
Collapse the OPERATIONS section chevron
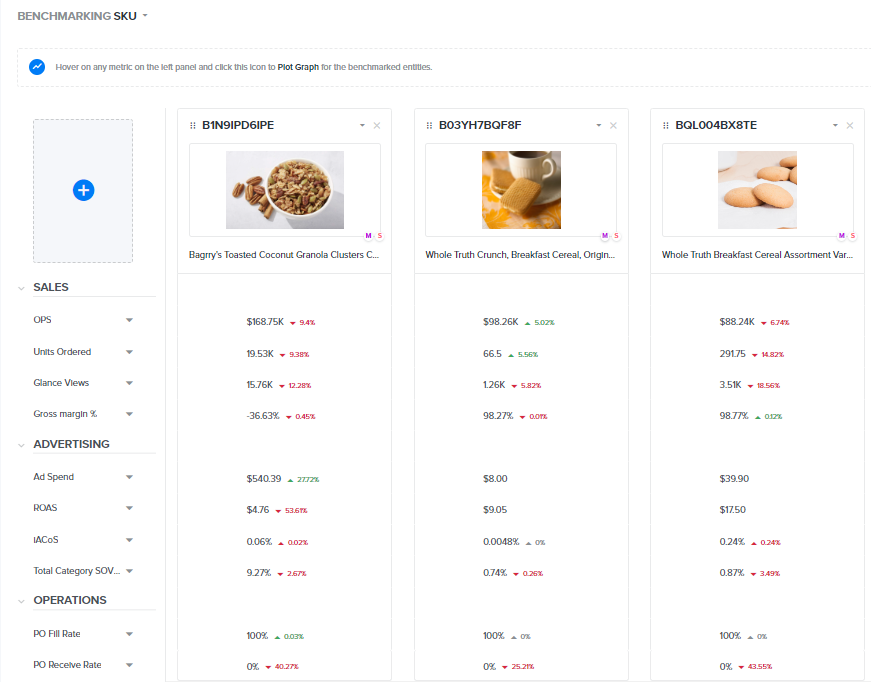point(21,601)
